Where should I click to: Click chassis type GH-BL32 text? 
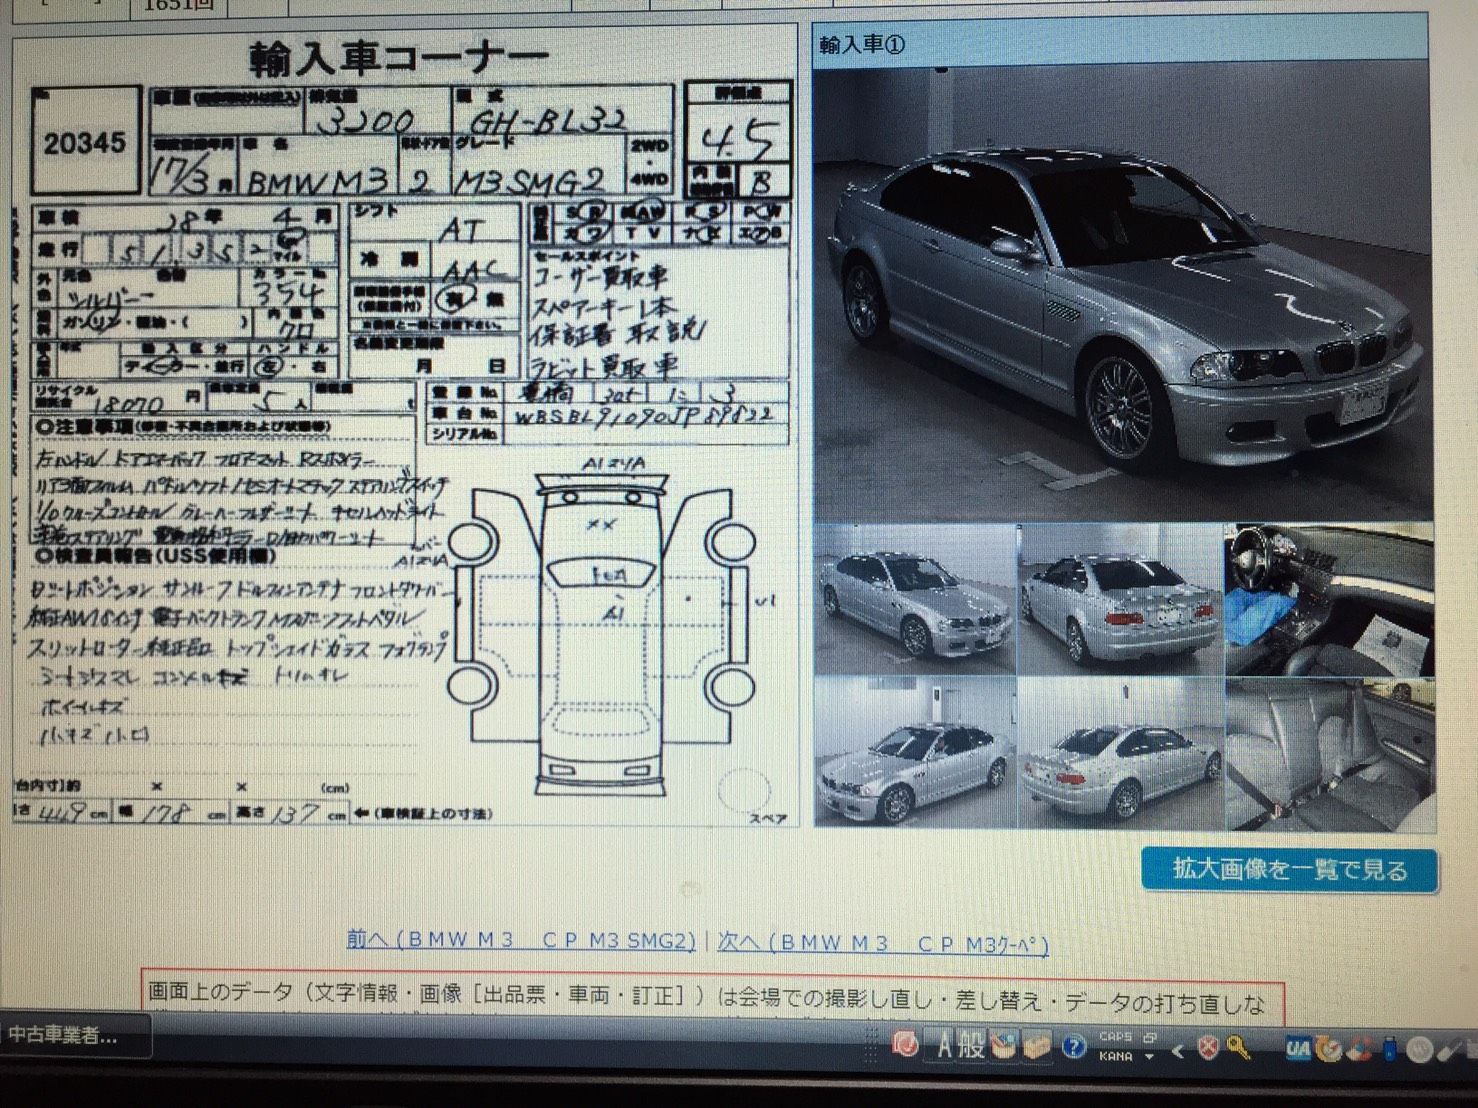pos(548,122)
